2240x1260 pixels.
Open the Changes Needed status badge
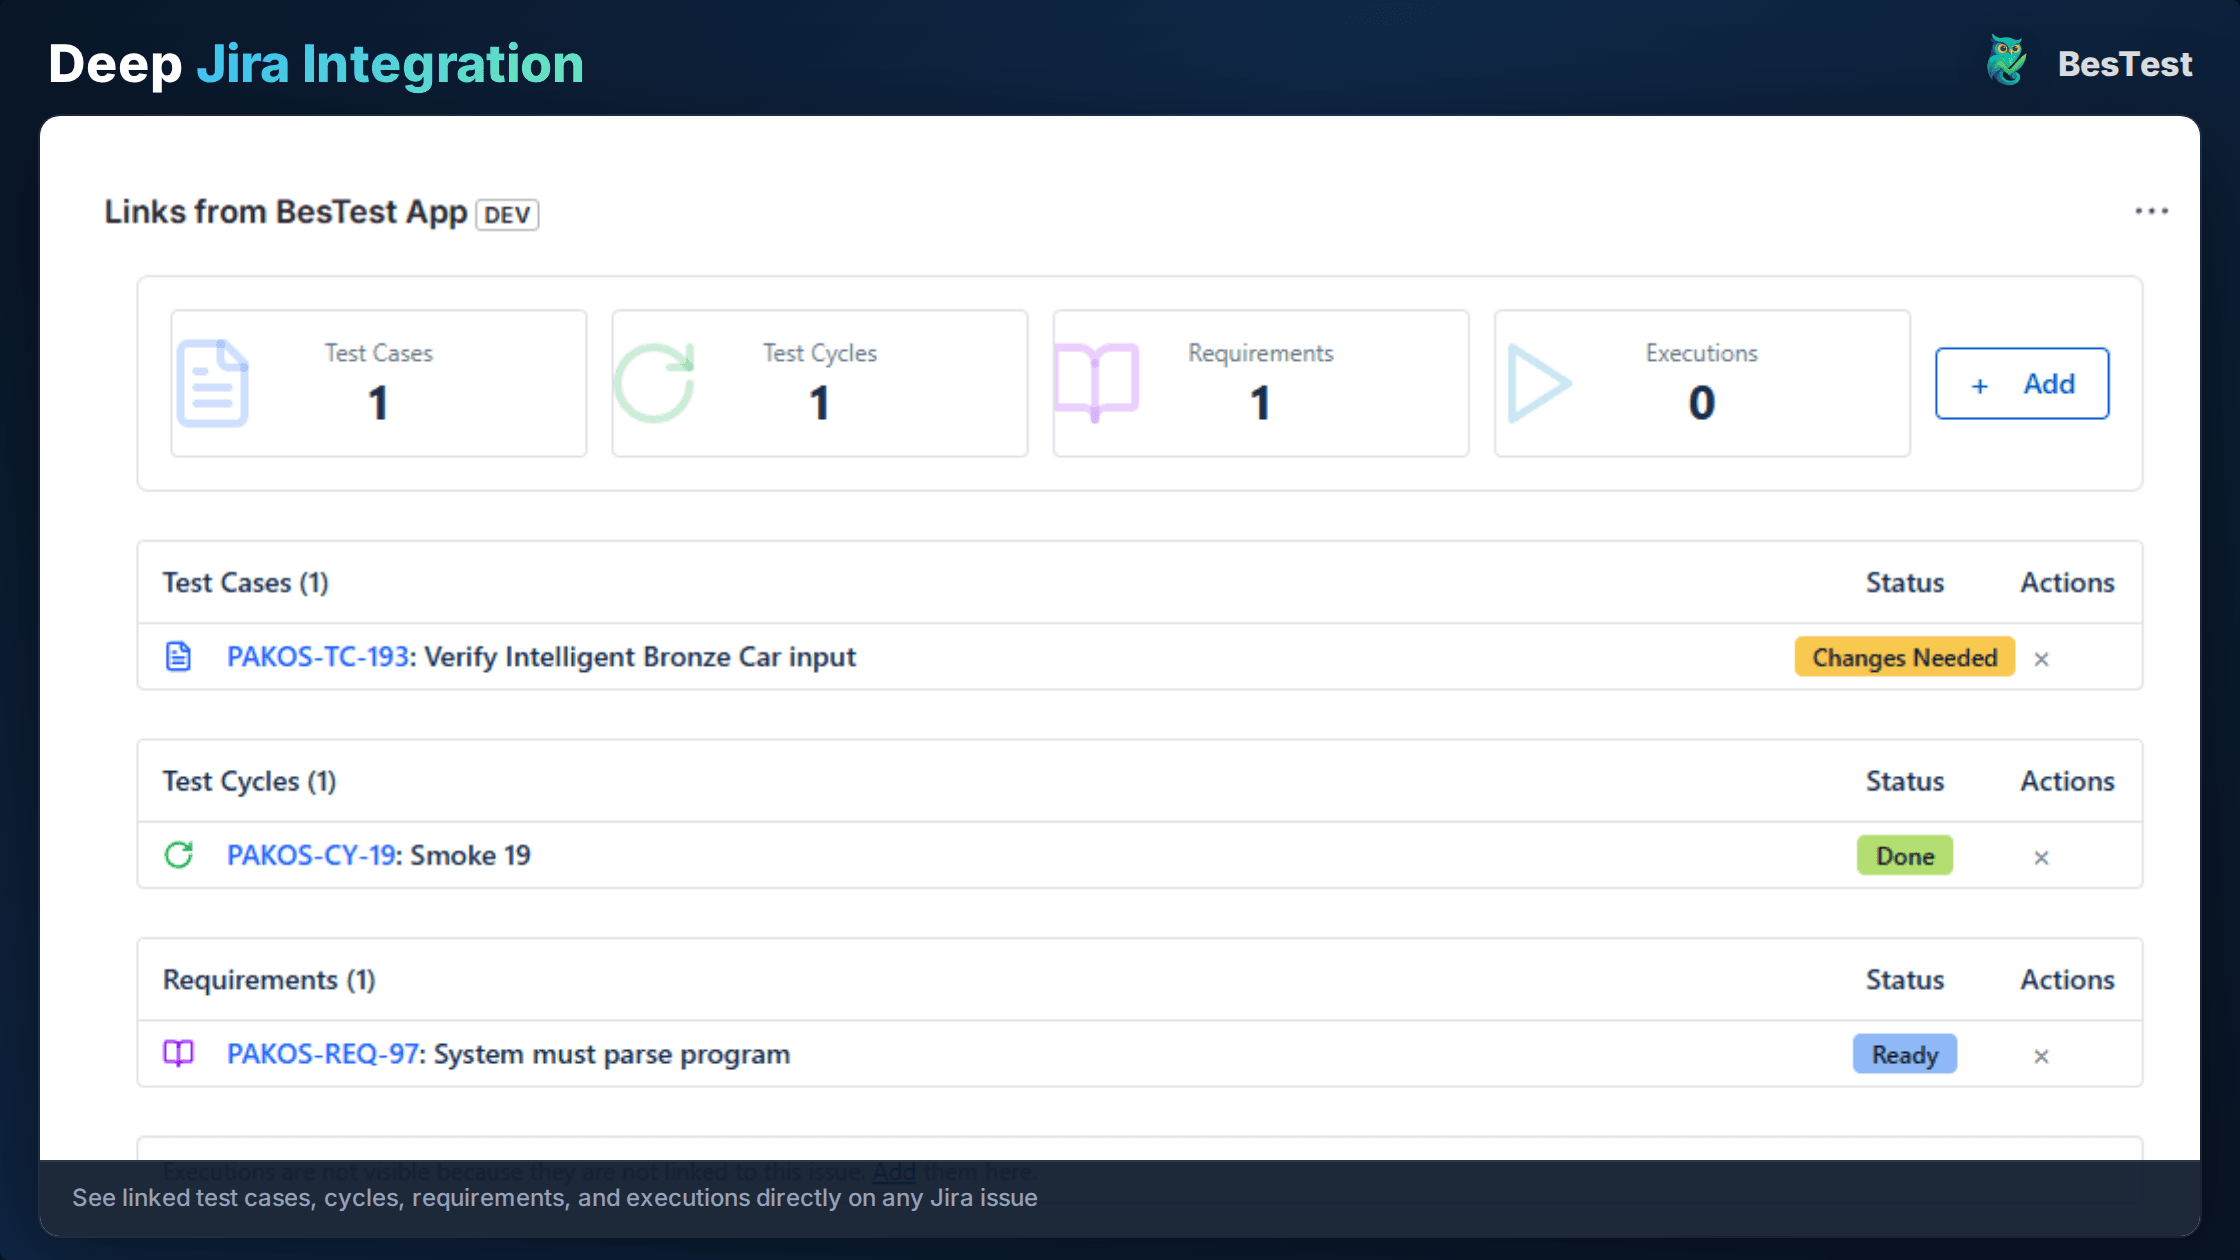(1903, 657)
